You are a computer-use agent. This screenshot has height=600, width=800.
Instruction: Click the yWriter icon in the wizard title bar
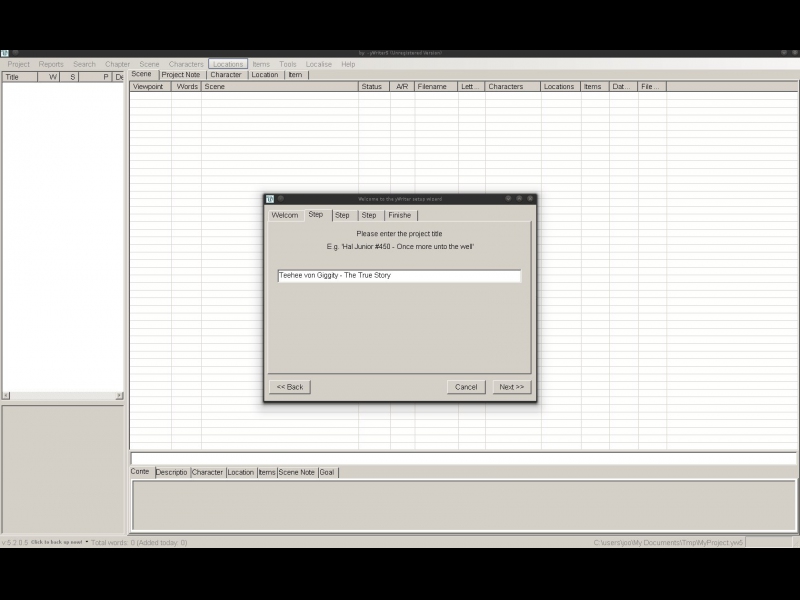tap(270, 198)
